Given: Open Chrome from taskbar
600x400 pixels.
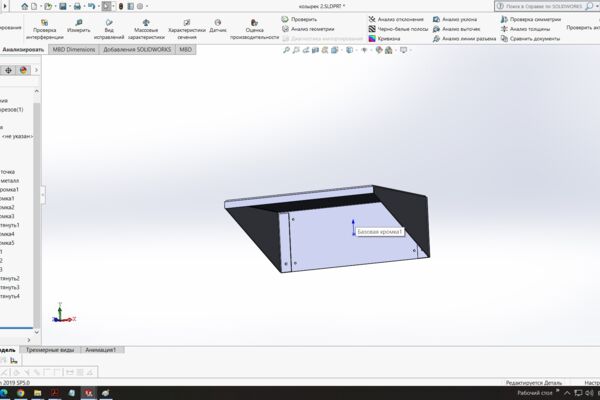Looking at the screenshot, I should pos(21,393).
